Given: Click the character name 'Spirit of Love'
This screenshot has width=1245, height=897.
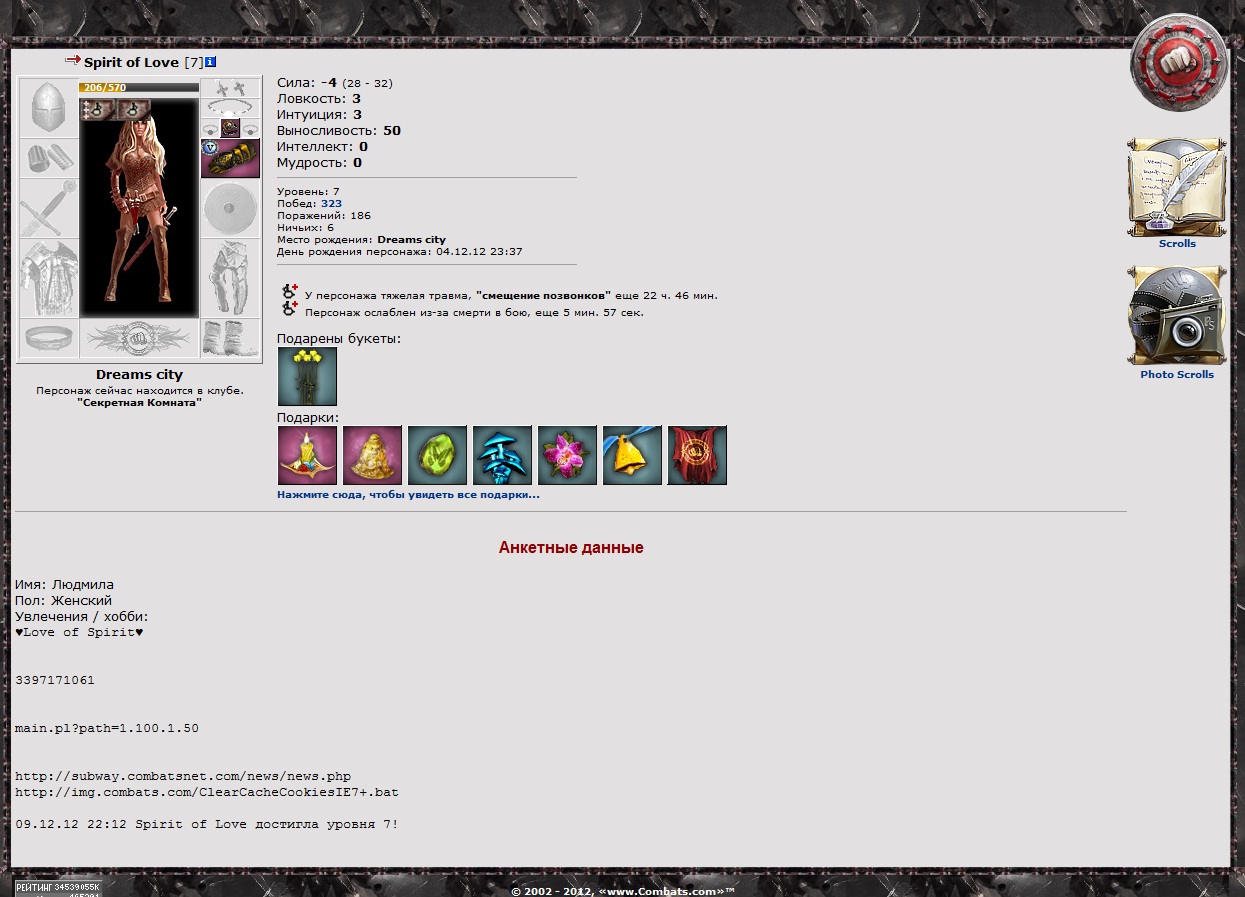Looking at the screenshot, I should 131,62.
